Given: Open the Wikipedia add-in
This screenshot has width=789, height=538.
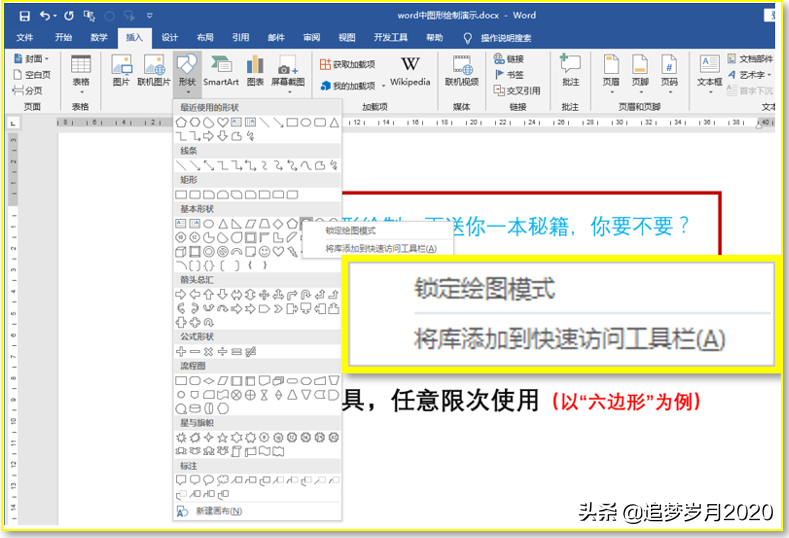Looking at the screenshot, I should click(x=410, y=71).
